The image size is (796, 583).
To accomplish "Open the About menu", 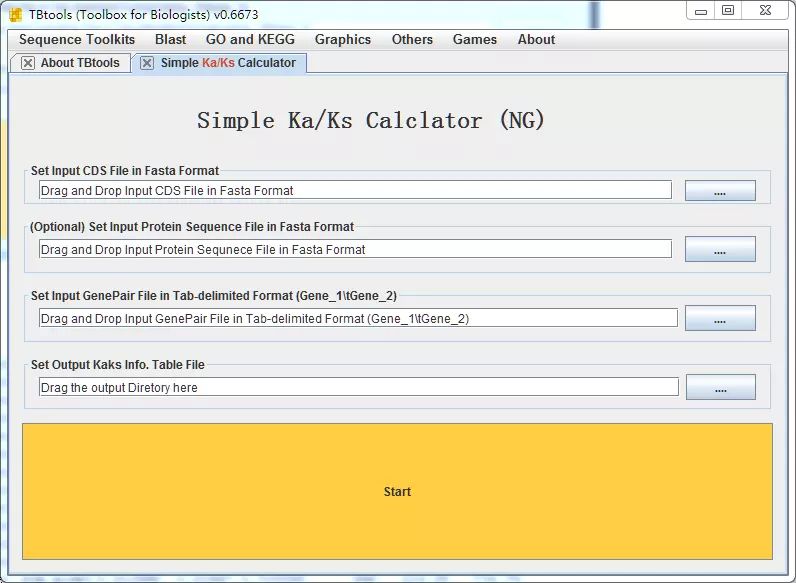I will pyautogui.click(x=536, y=40).
